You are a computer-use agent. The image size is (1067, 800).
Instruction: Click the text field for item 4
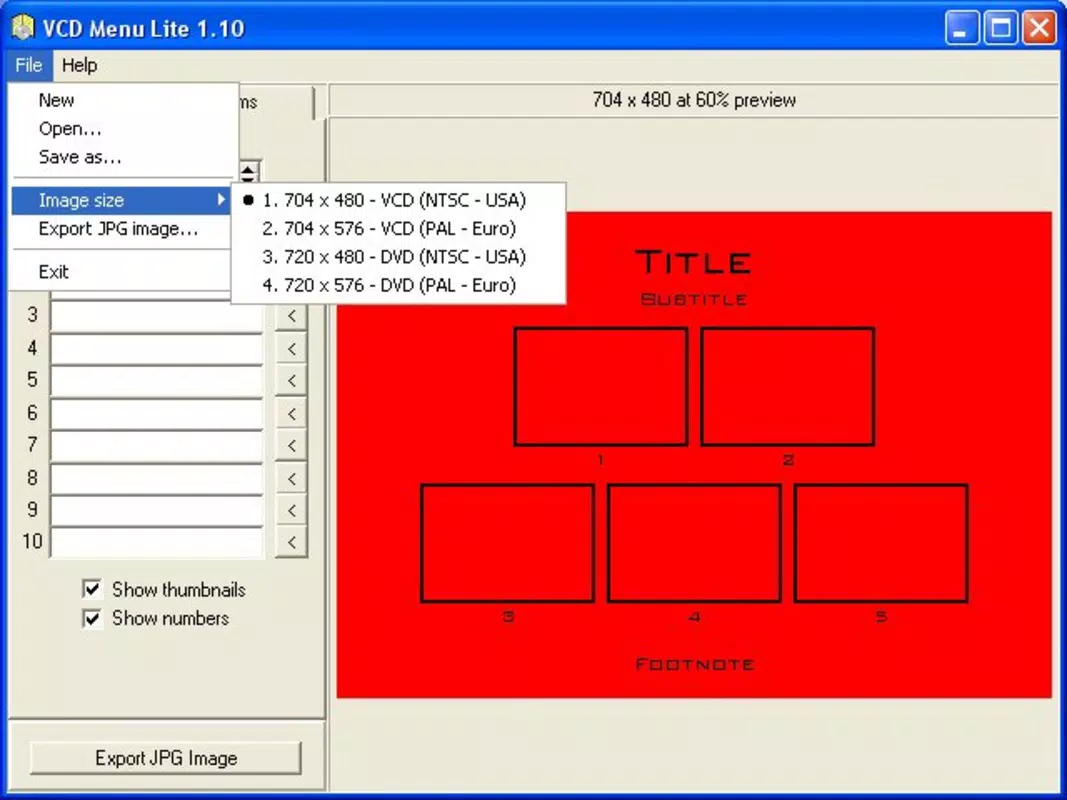point(157,348)
